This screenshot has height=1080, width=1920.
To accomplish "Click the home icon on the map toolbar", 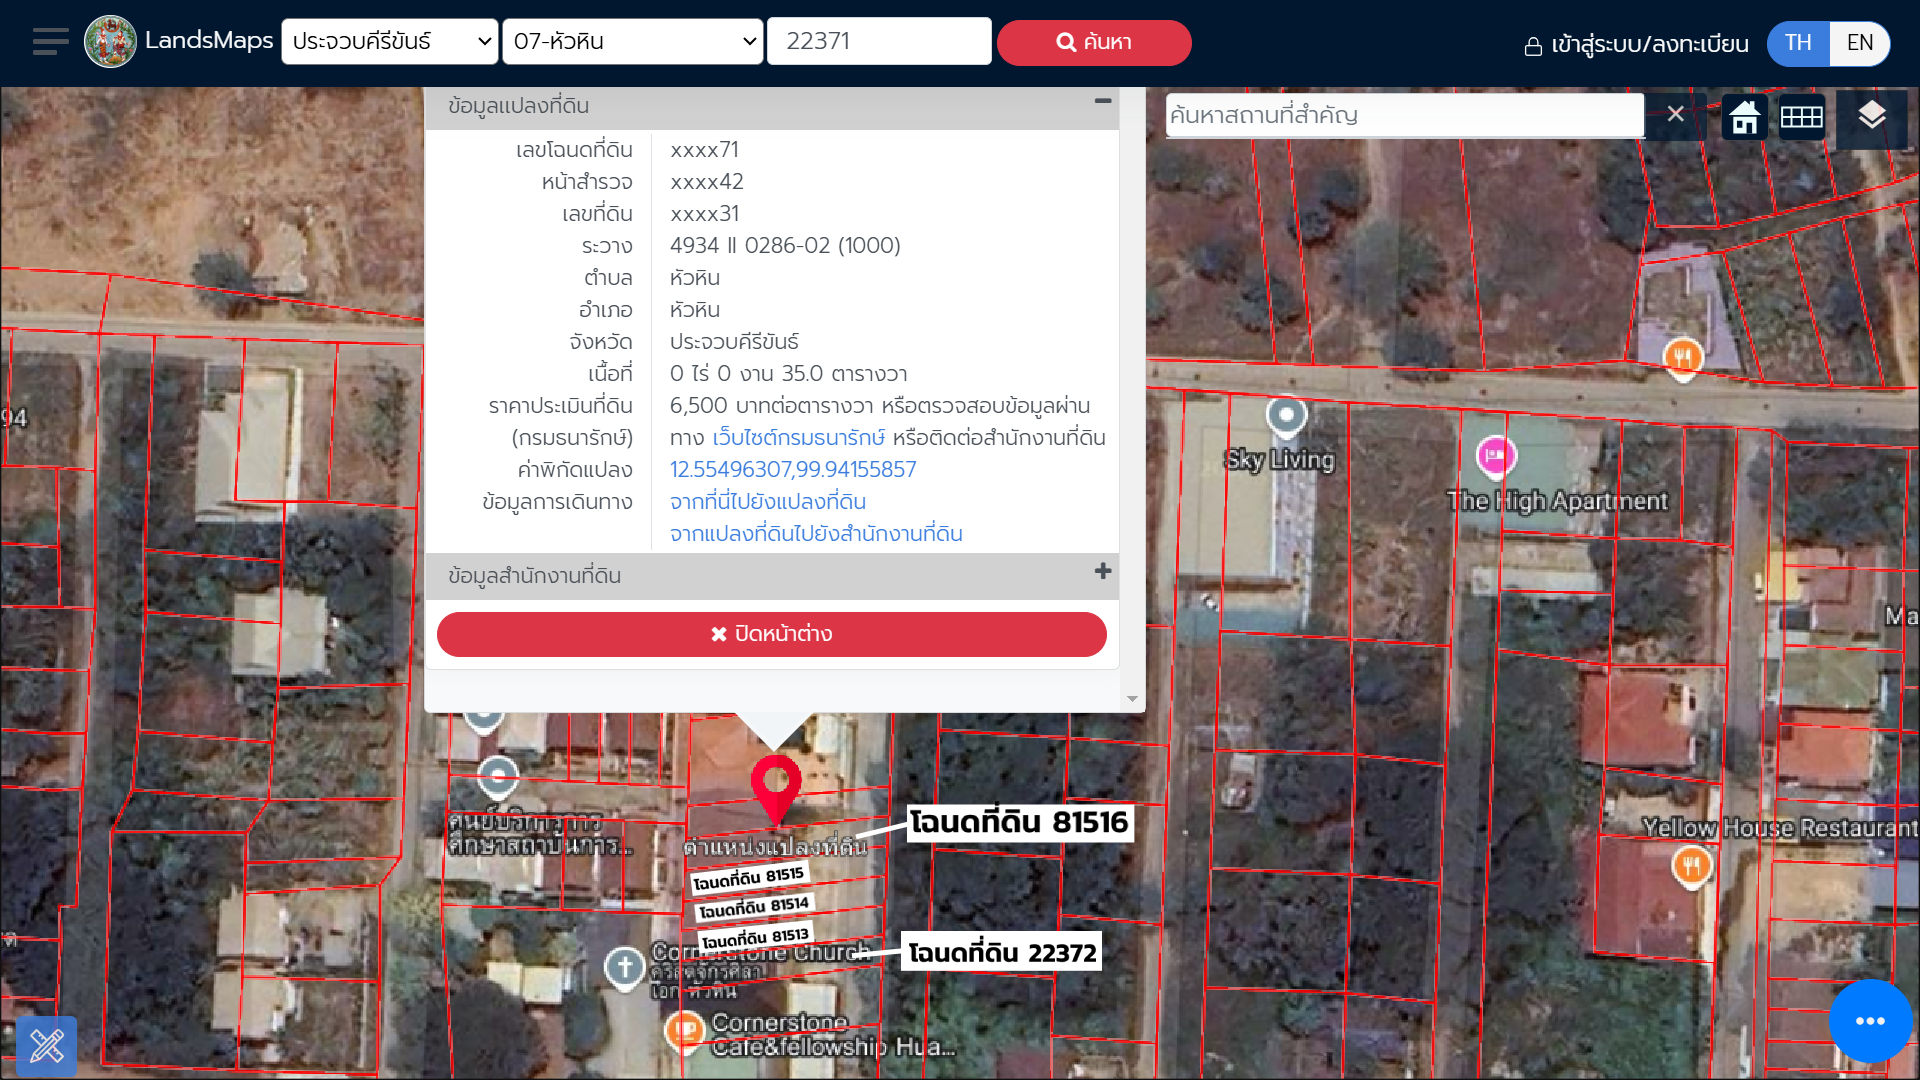I will coord(1745,117).
